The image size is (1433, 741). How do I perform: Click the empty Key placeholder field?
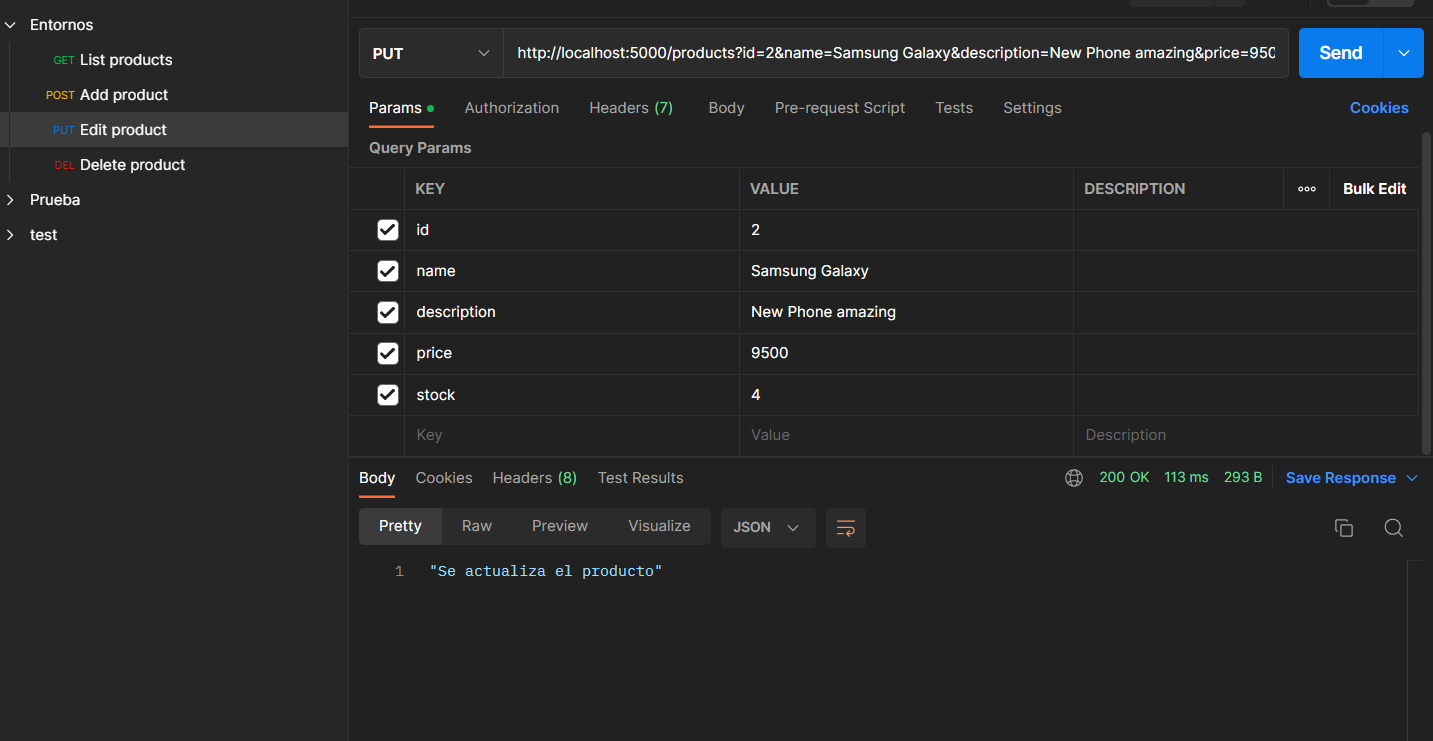coord(572,436)
